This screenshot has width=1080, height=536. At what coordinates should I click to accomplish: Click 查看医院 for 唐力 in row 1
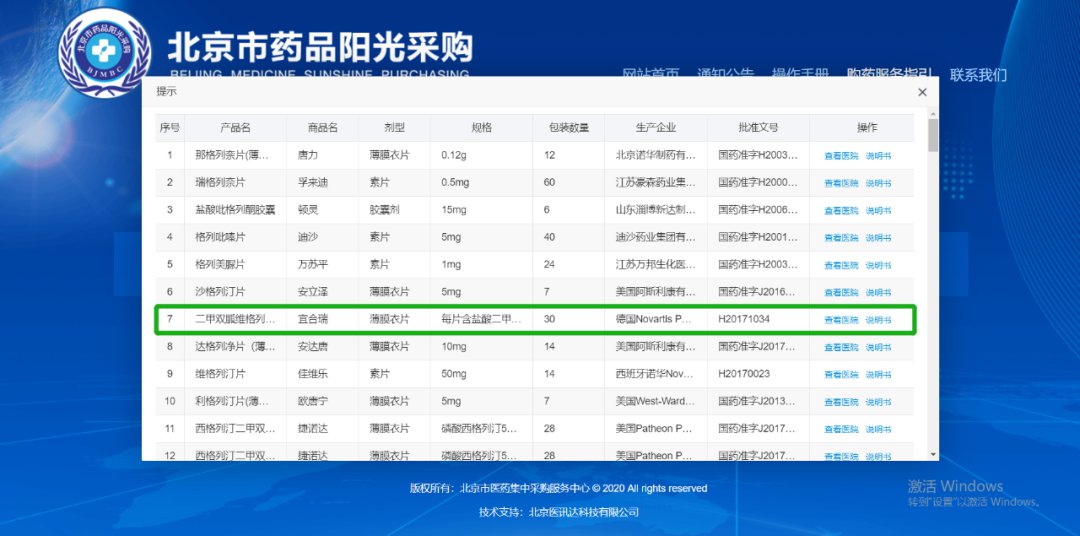click(x=840, y=156)
